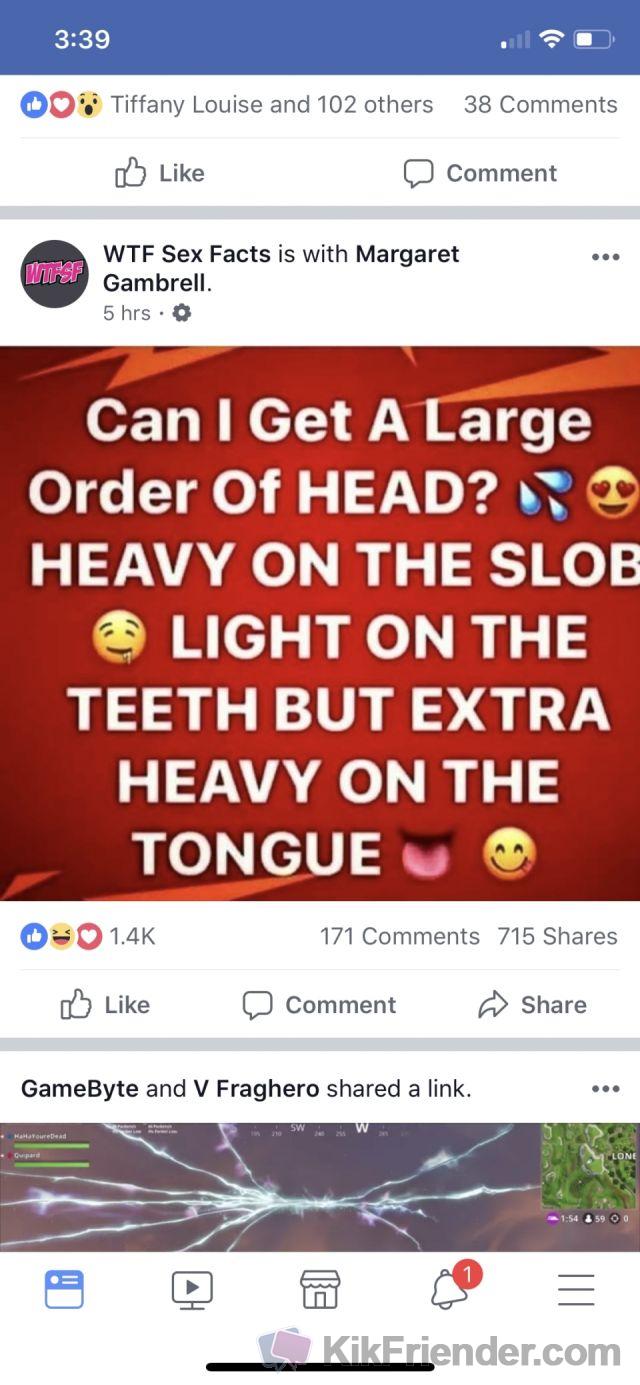Viewport: 640px width, 1385px height.
Task: View the 171 Comments
Action: click(399, 937)
